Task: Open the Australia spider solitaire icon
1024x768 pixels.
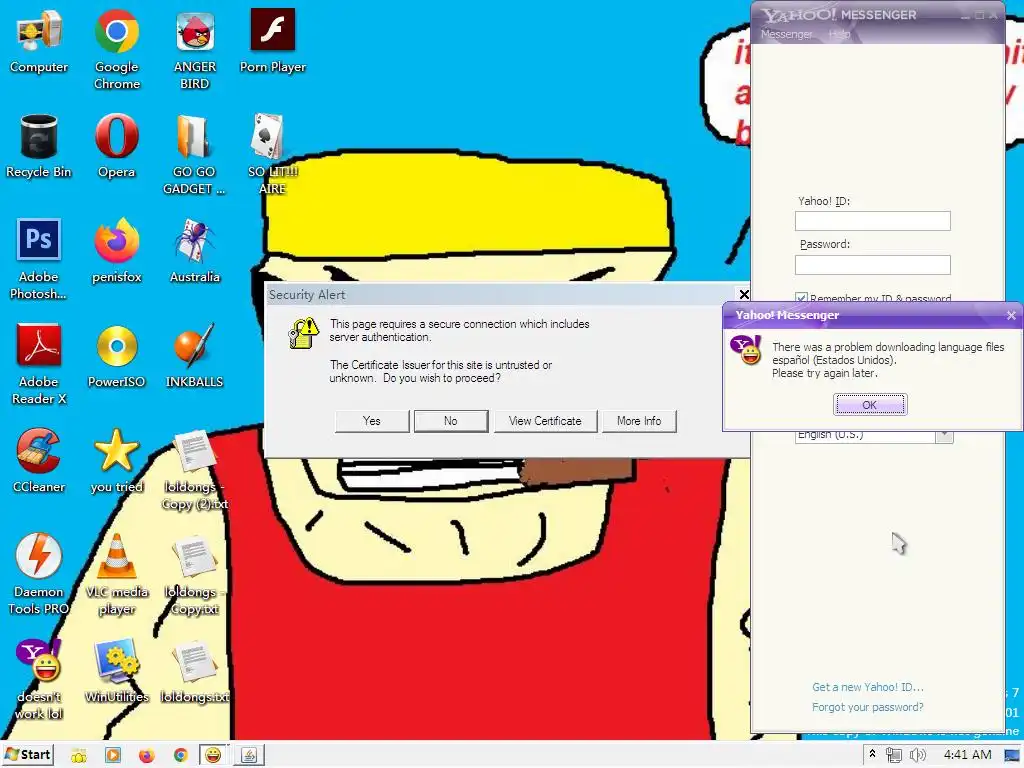Action: [x=195, y=251]
